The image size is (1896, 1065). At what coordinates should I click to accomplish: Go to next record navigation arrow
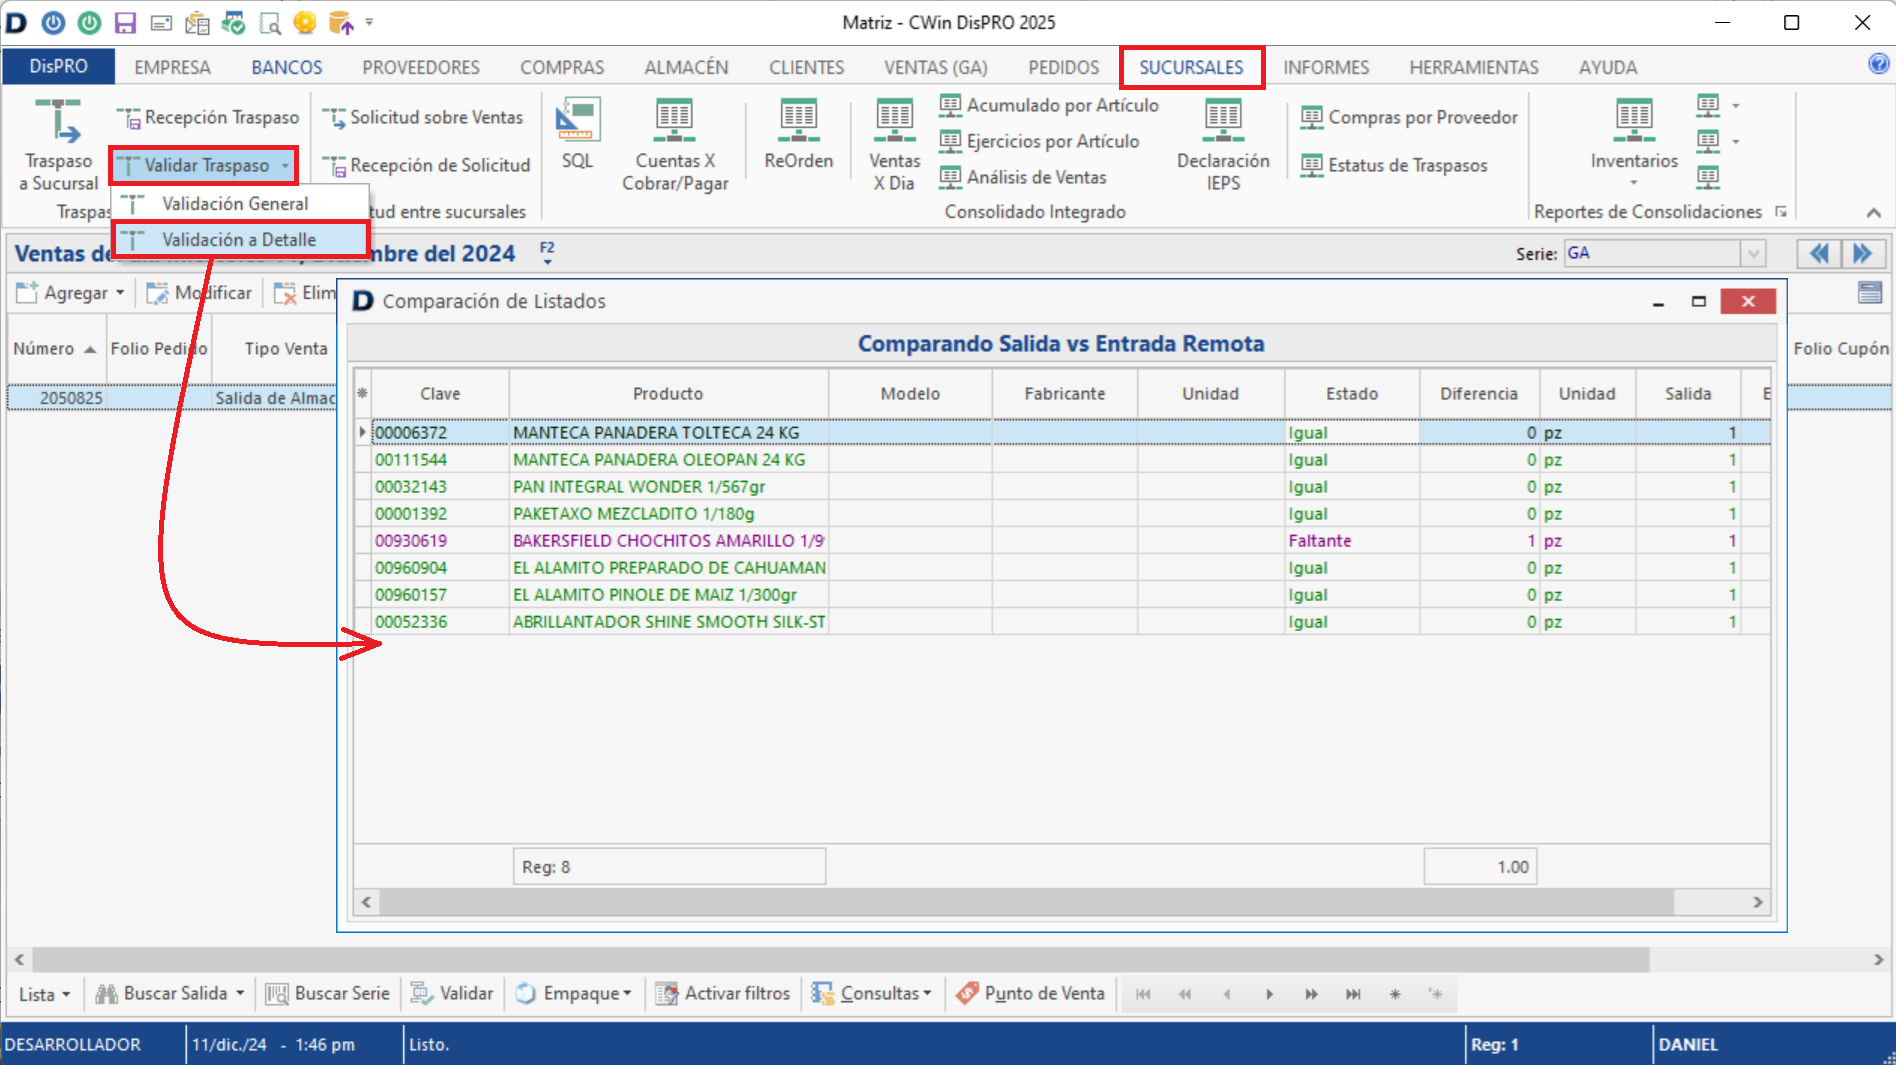[x=1269, y=994]
